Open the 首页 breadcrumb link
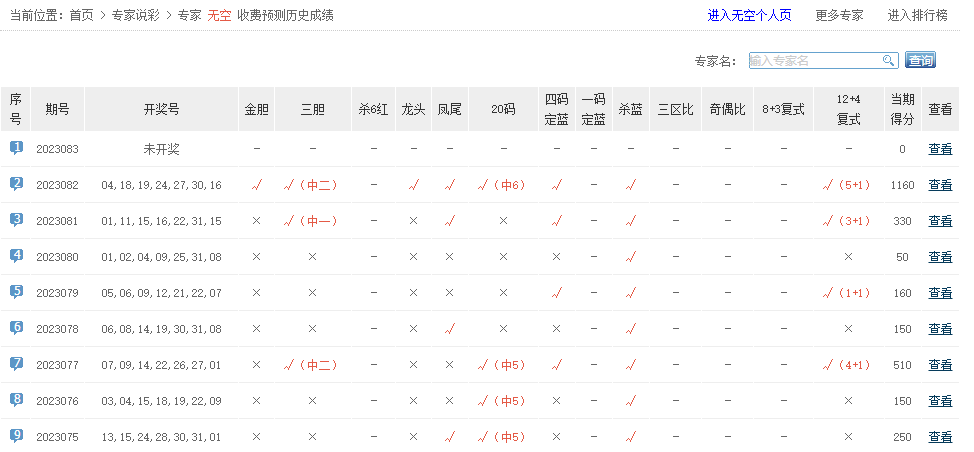 (81, 15)
